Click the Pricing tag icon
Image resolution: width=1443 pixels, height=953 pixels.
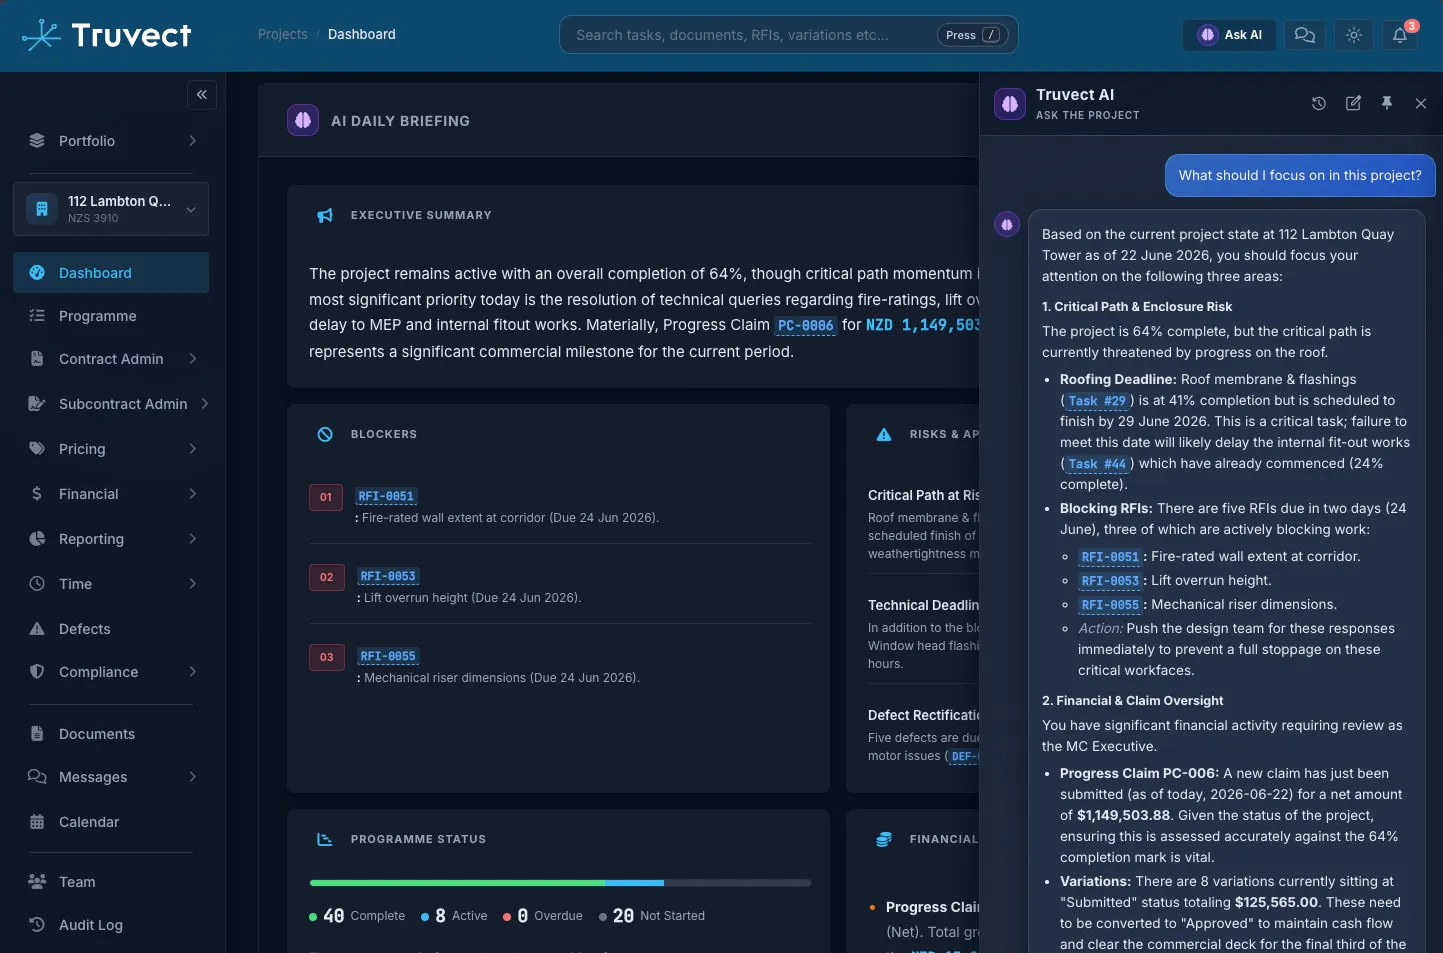[x=37, y=449]
